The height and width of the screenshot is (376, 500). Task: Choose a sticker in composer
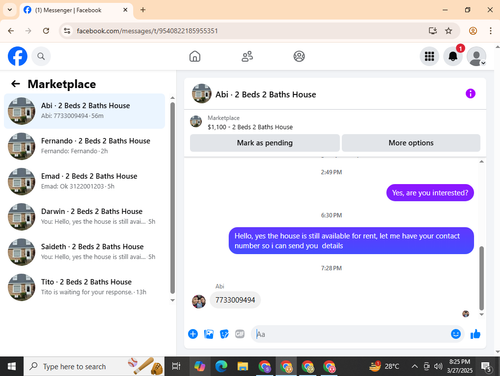click(x=224, y=334)
